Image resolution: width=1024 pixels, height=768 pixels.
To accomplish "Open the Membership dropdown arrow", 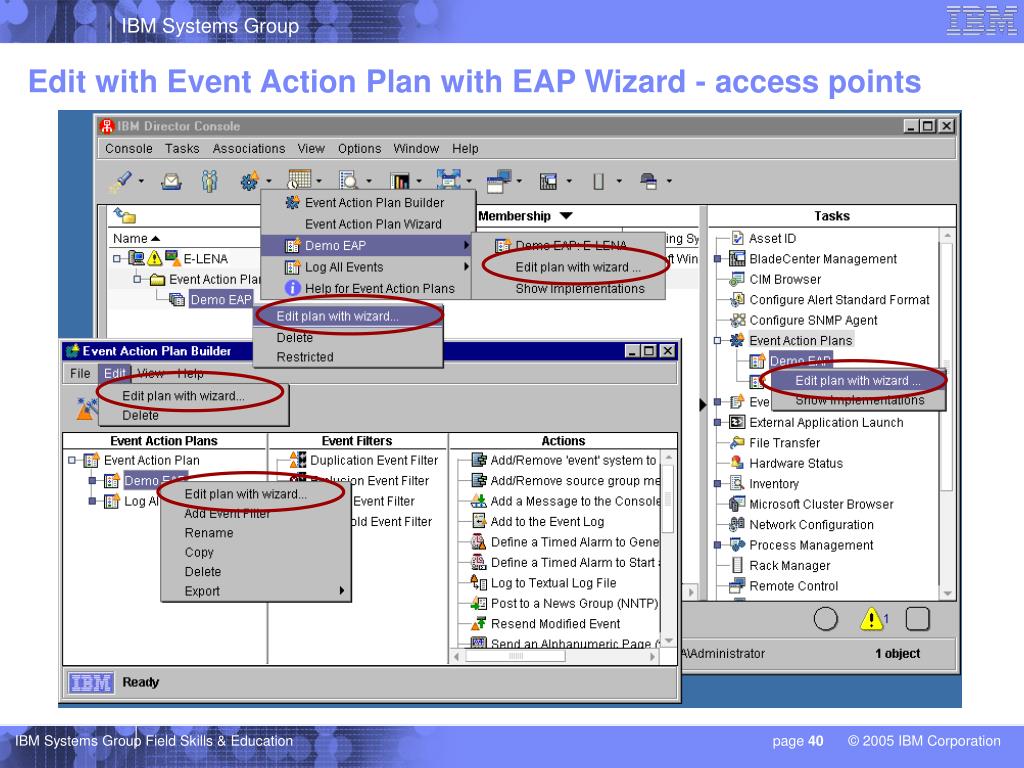I will [566, 216].
